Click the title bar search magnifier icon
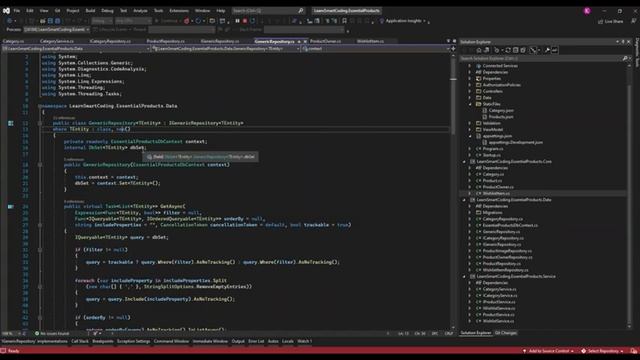This screenshot has height=360, width=640. pyautogui.click(x=301, y=11)
